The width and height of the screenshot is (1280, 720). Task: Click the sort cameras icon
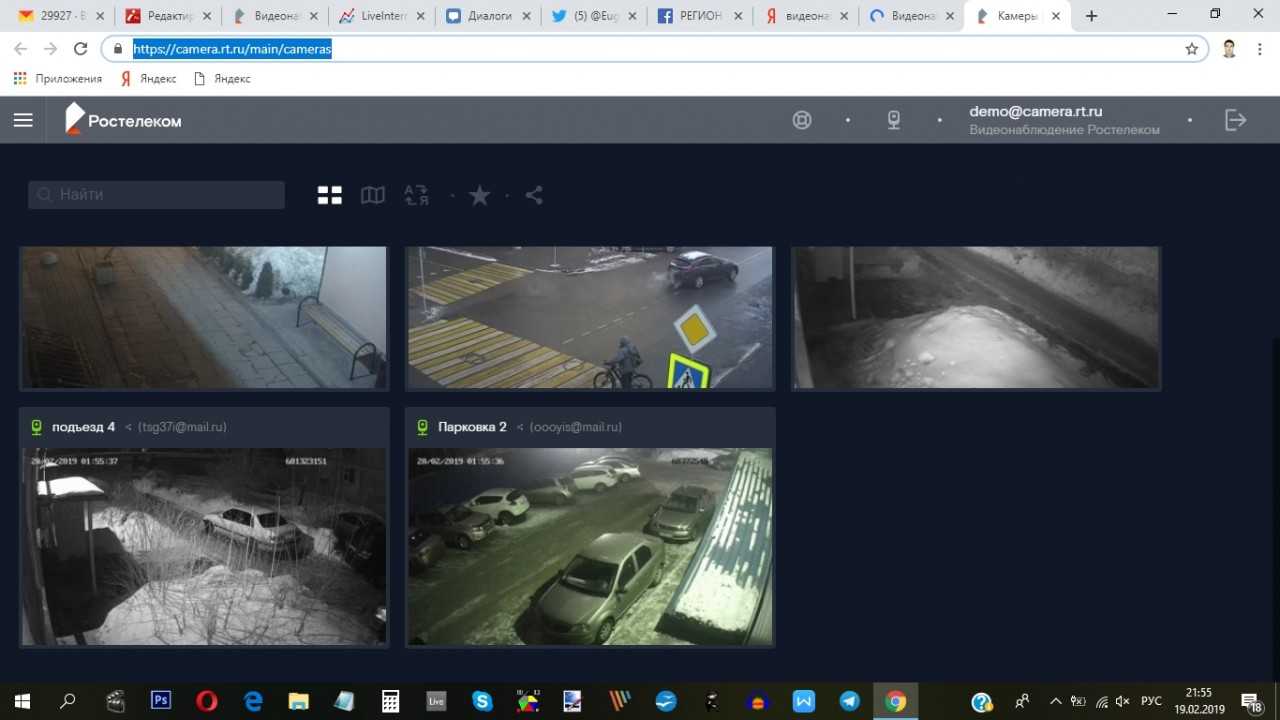[416, 195]
